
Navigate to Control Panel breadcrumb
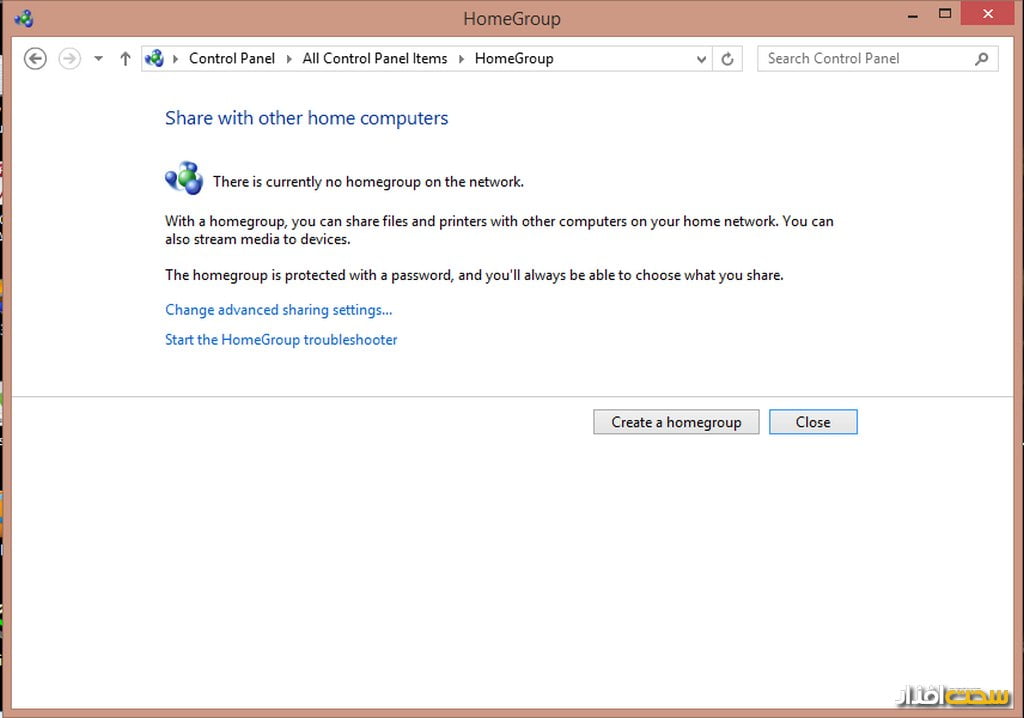(x=231, y=59)
